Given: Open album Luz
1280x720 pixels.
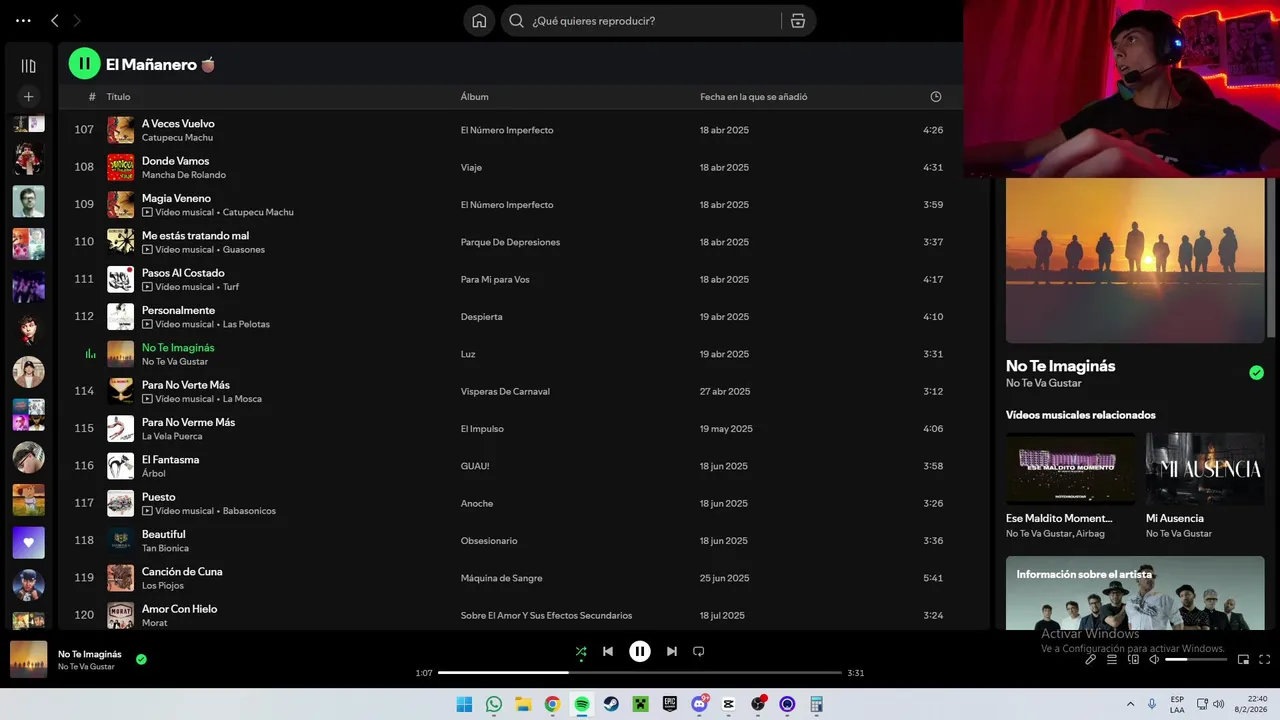Looking at the screenshot, I should (x=468, y=354).
